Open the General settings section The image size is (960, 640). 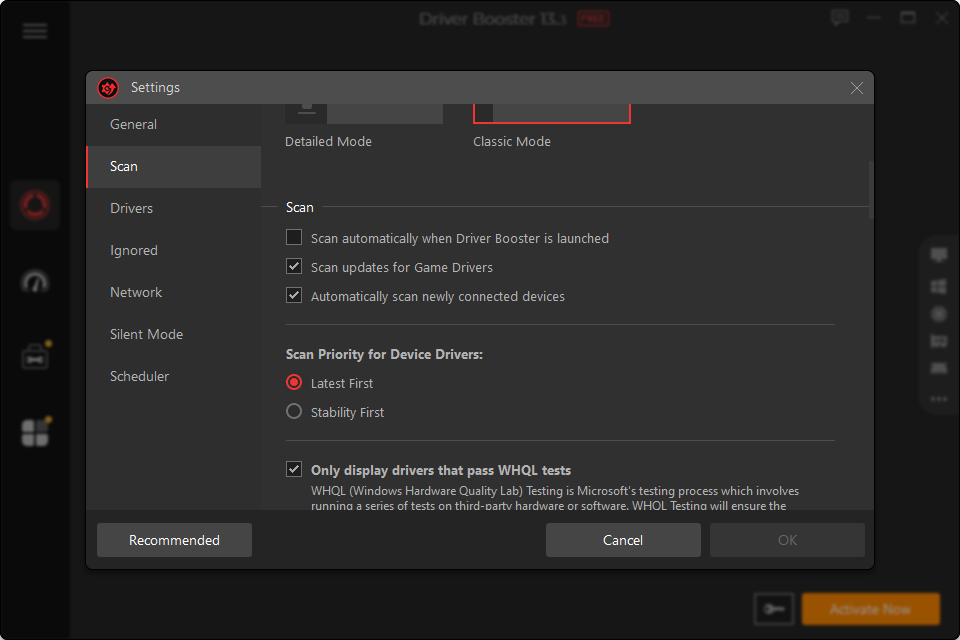tap(174, 124)
